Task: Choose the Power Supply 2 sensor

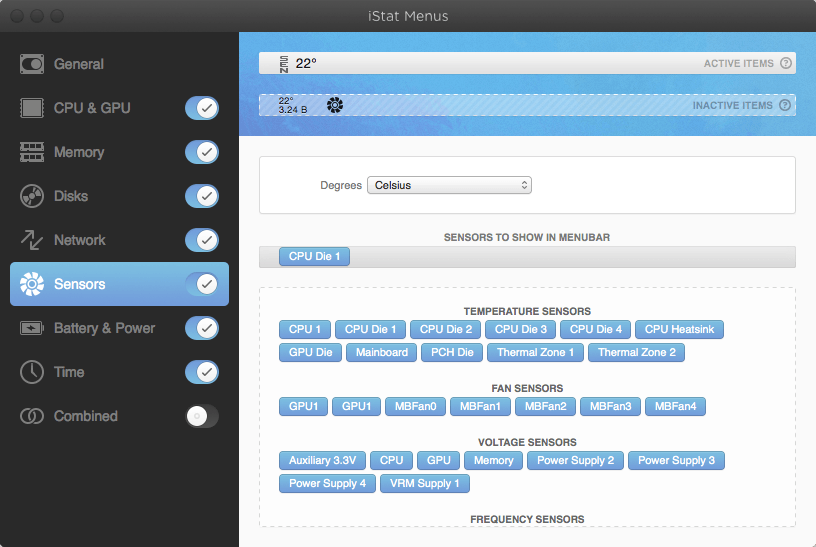Action: [x=575, y=461]
